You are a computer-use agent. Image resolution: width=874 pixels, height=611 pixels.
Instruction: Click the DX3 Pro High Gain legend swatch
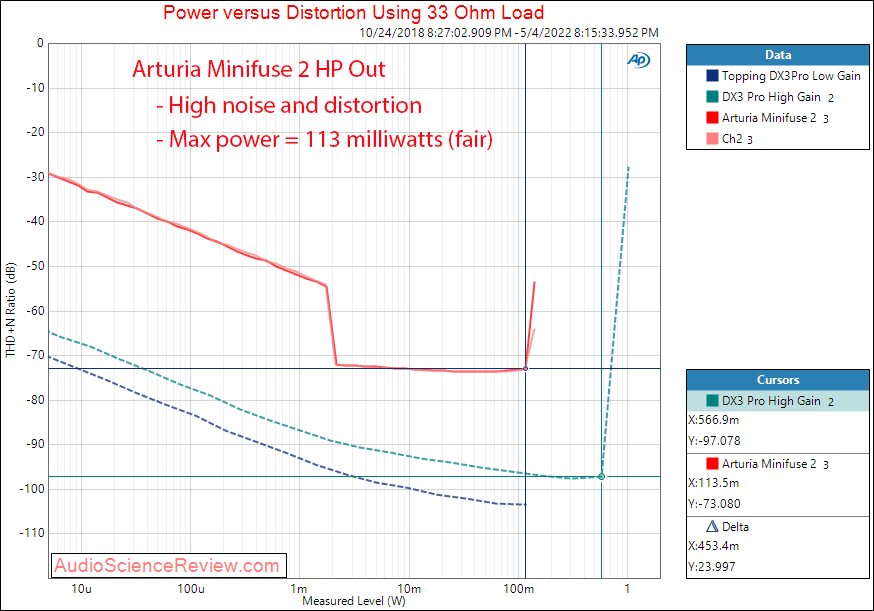[712, 96]
